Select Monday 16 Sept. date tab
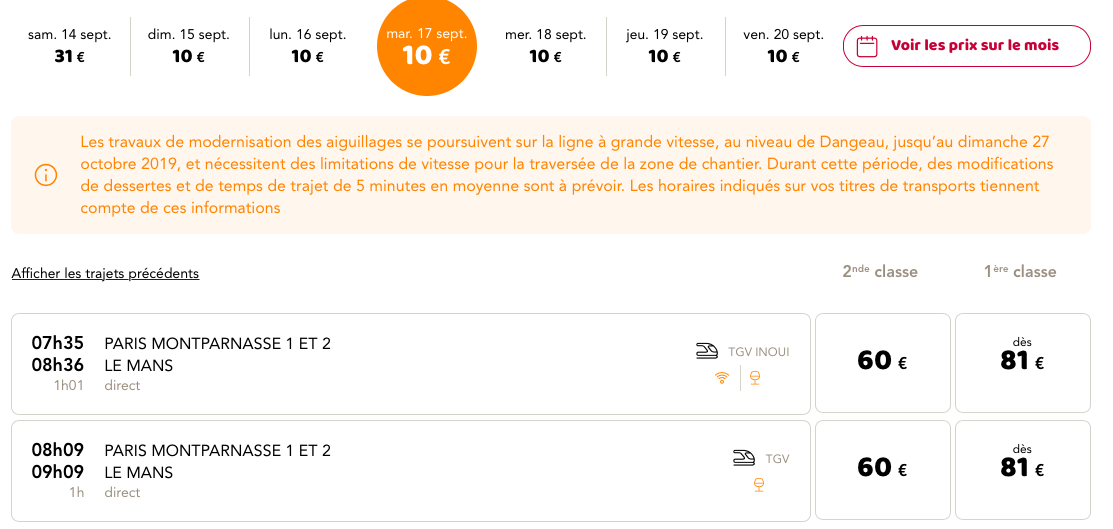 (307, 45)
